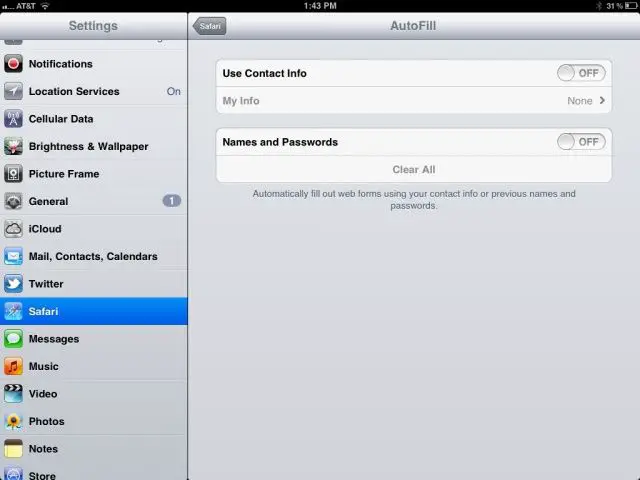Tap the Notes yellow notepad icon
This screenshot has width=640, height=480.
click(13, 449)
